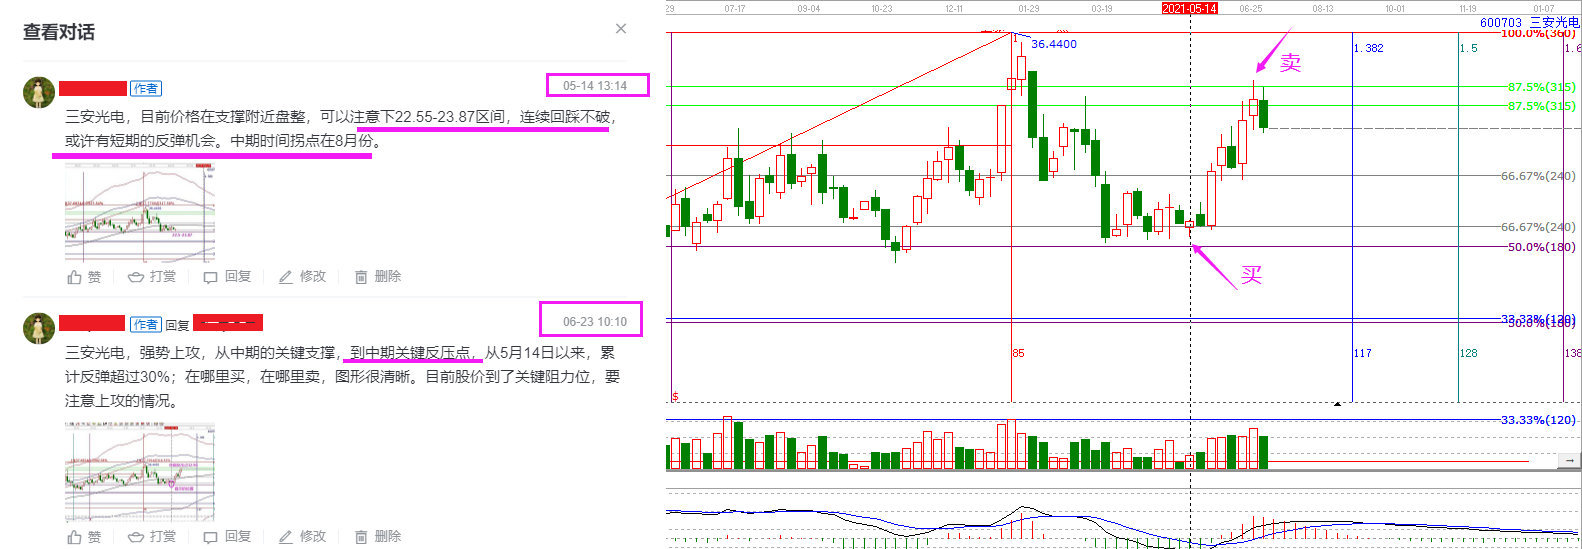The height and width of the screenshot is (549, 1582).
Task: Click the 2021-05-14 date marker on chart
Action: pyautogui.click(x=1189, y=8)
